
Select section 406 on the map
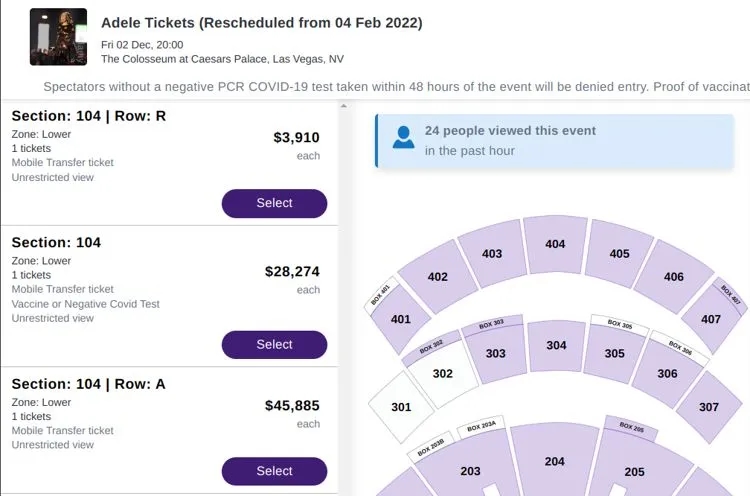674,276
